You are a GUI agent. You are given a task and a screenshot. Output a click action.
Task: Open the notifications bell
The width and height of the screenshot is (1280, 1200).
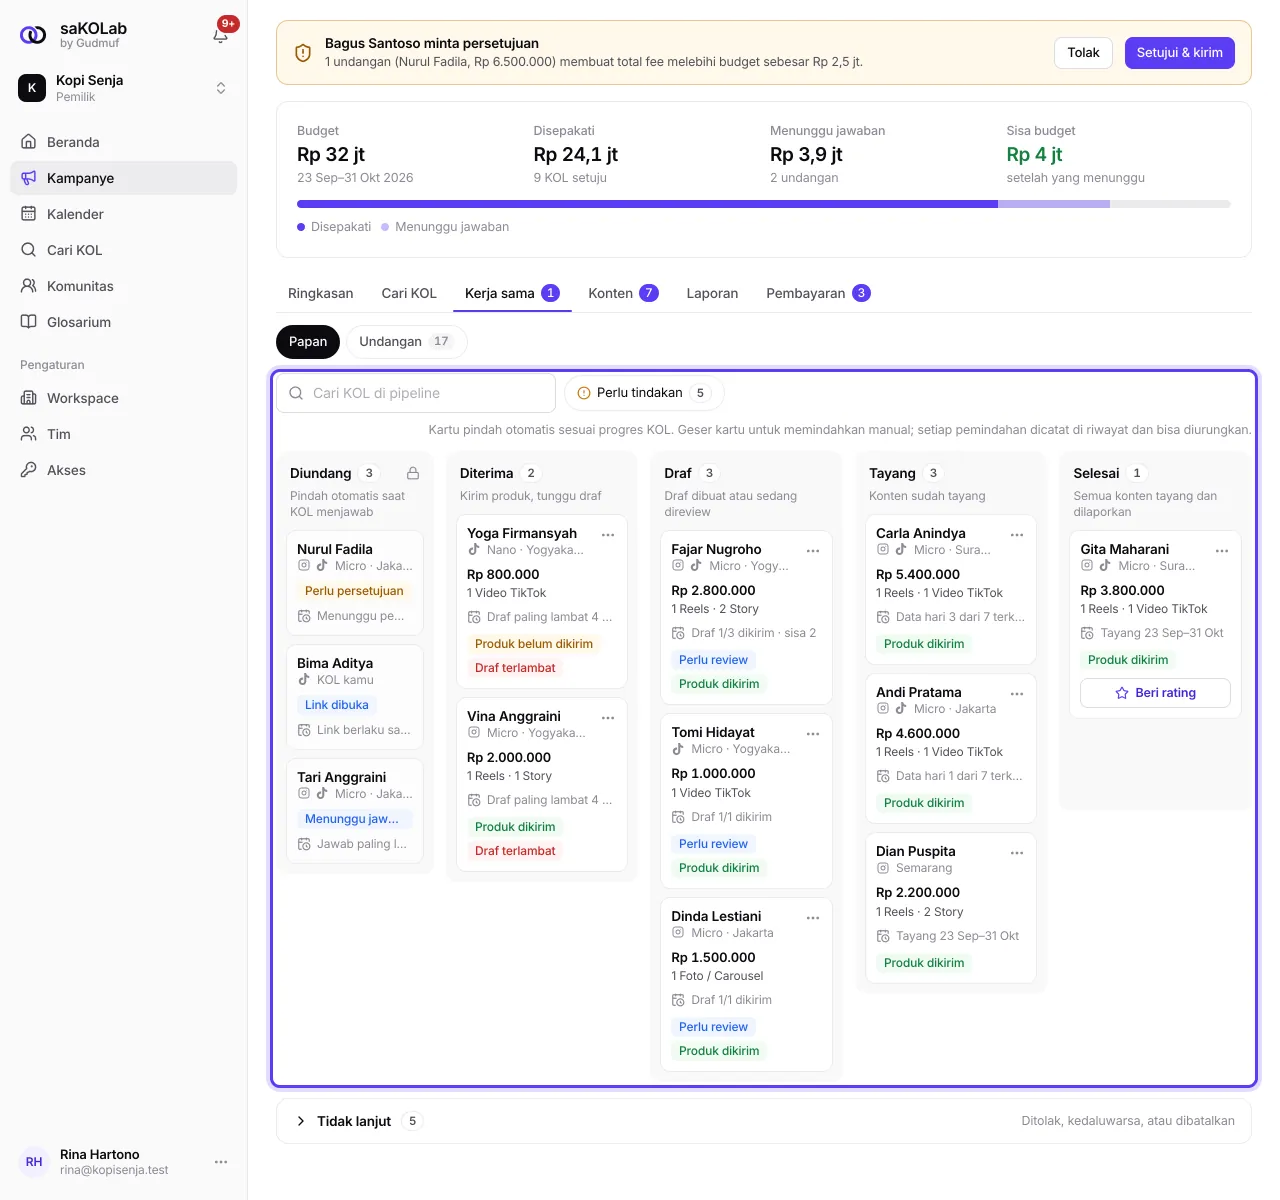point(221,35)
